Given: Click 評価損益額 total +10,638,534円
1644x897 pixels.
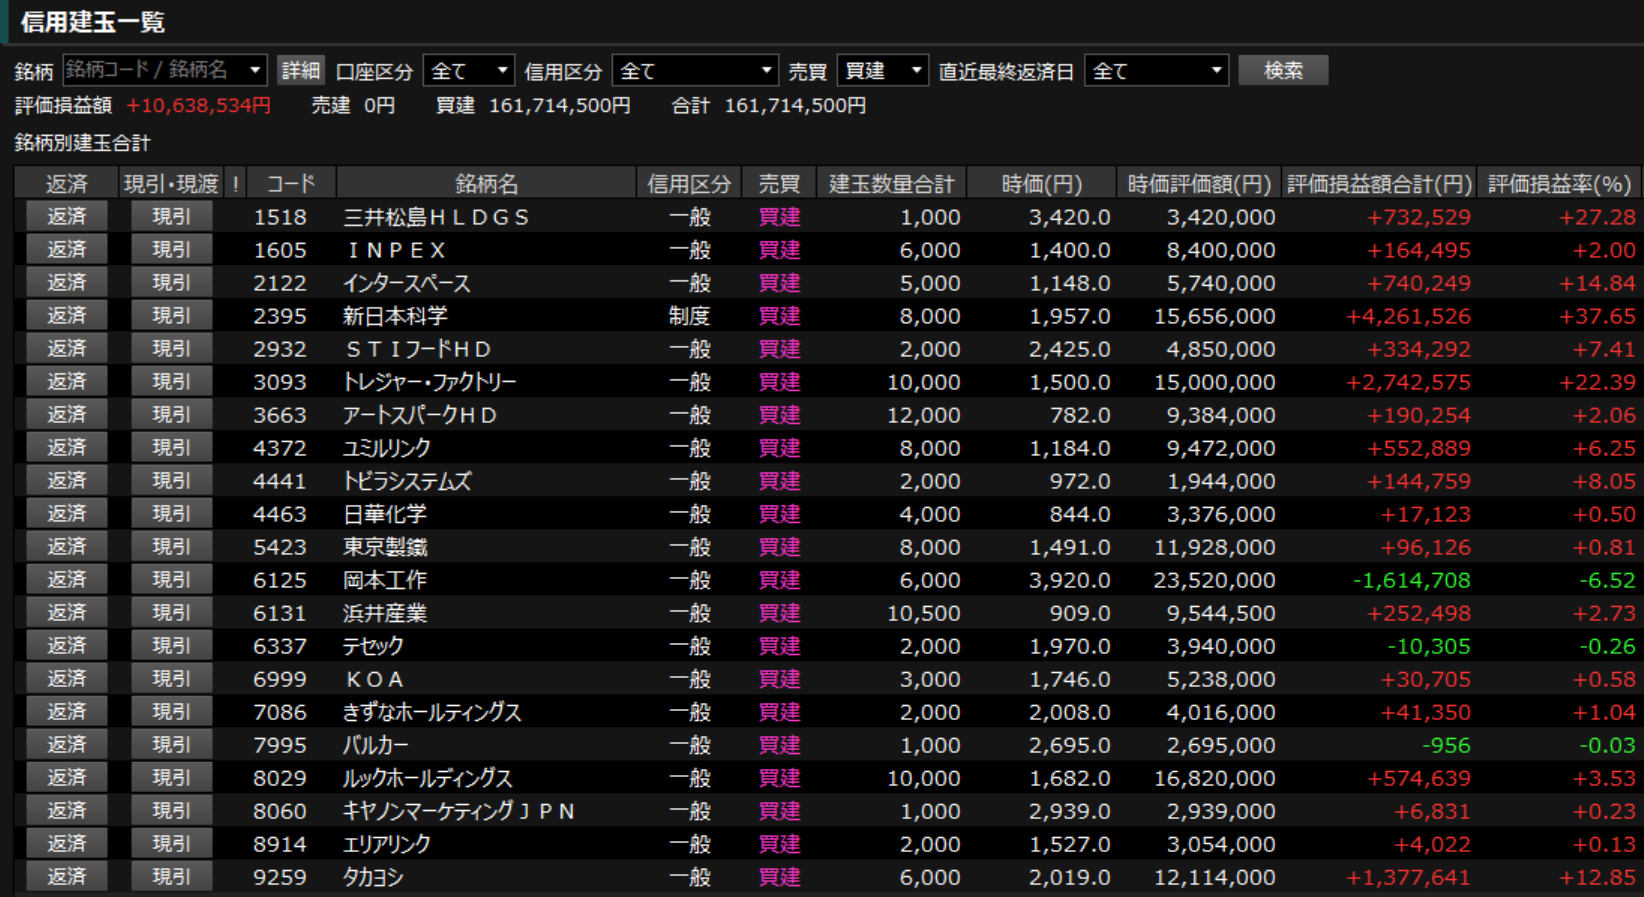Looking at the screenshot, I should [x=199, y=105].
